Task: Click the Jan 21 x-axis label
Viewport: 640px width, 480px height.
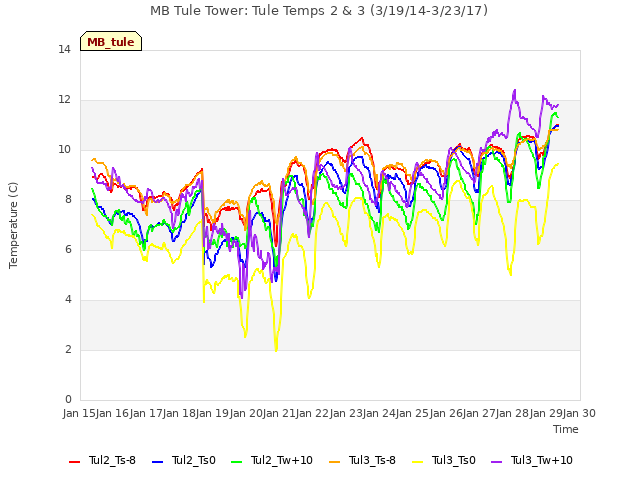Action: (x=280, y=413)
